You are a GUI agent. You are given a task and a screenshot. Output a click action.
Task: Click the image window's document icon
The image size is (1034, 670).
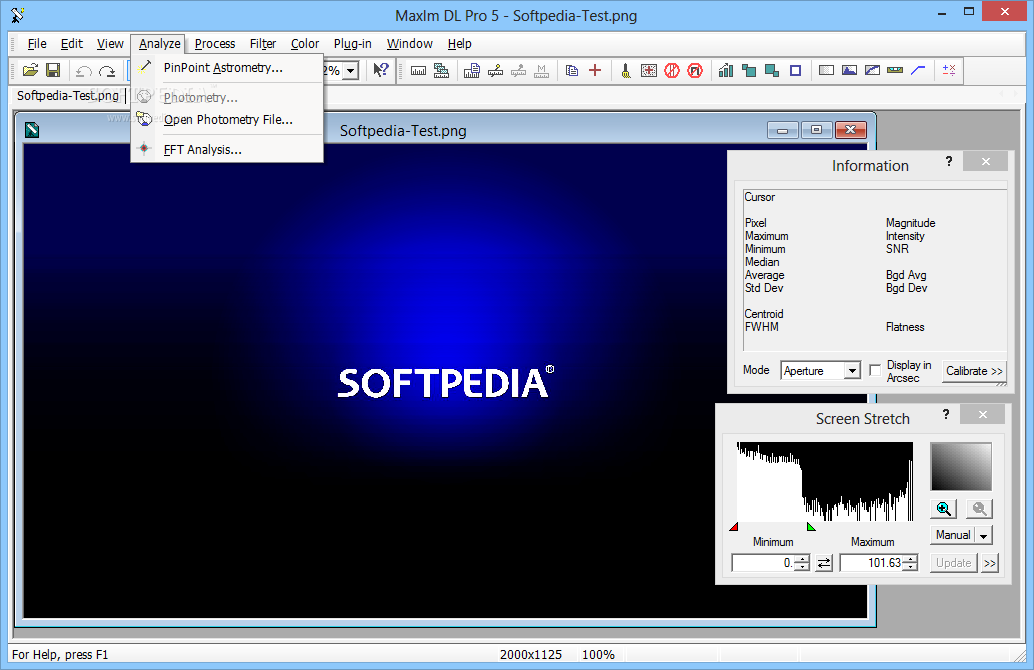[x=32, y=130]
